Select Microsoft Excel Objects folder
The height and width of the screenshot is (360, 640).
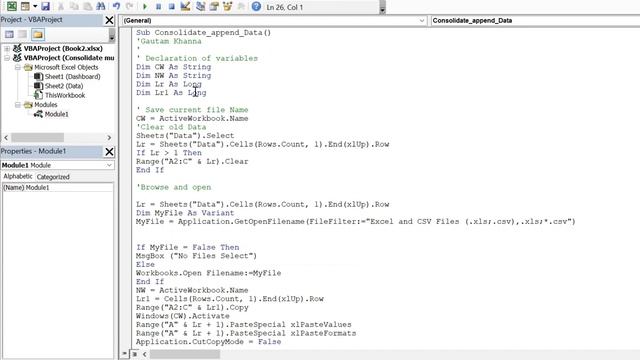pos(66,67)
